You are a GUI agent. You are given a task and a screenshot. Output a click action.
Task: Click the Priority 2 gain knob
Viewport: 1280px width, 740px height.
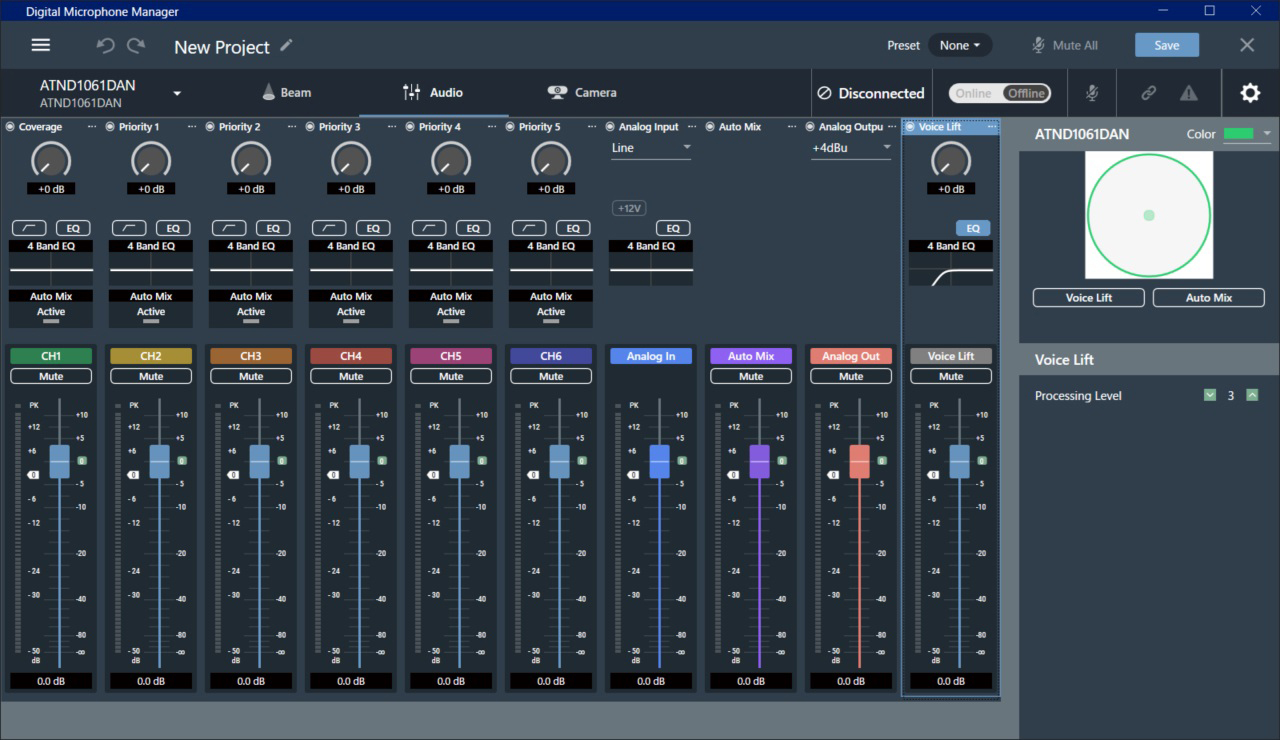click(251, 160)
